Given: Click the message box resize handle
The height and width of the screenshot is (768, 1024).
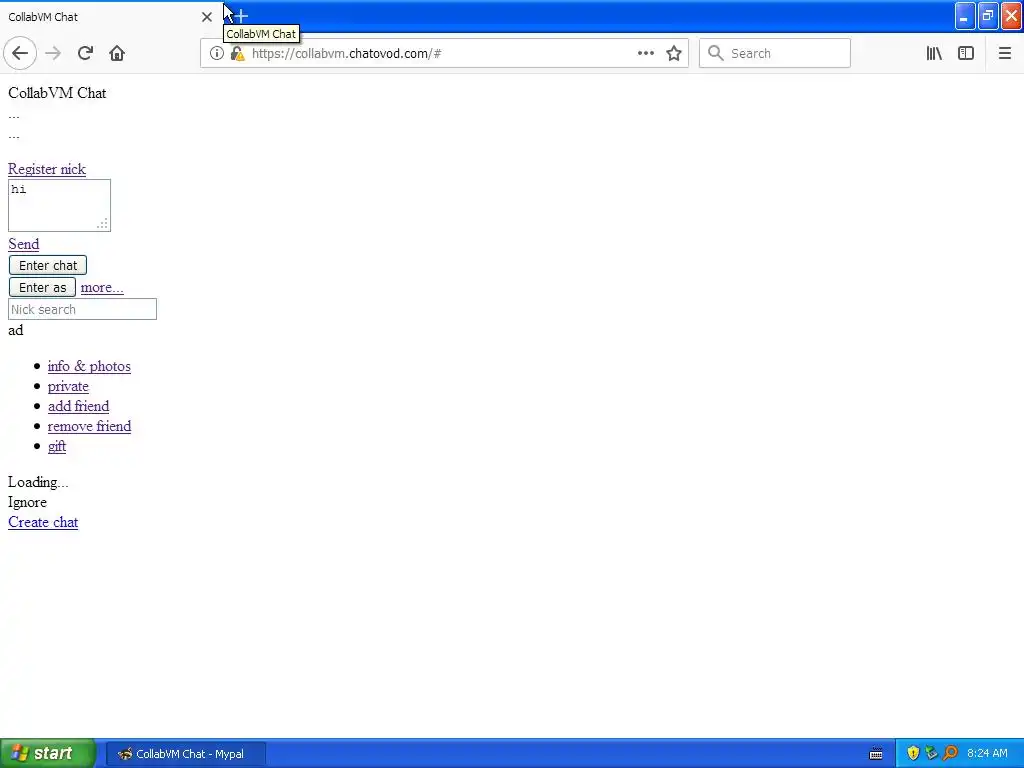Looking at the screenshot, I should (103, 223).
